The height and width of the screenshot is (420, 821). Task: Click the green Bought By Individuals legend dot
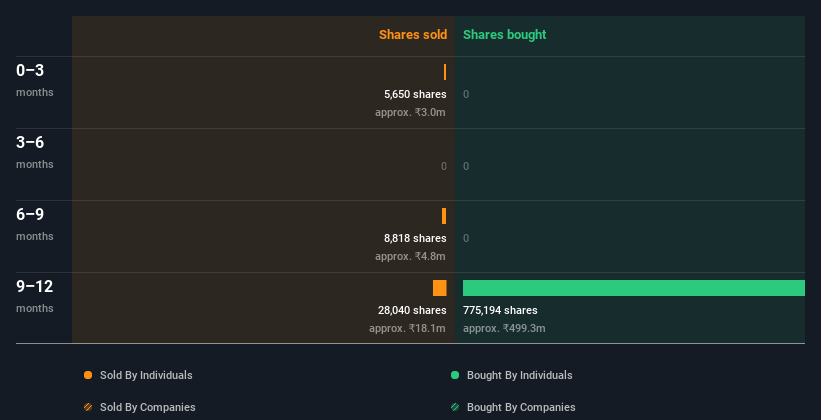point(455,375)
